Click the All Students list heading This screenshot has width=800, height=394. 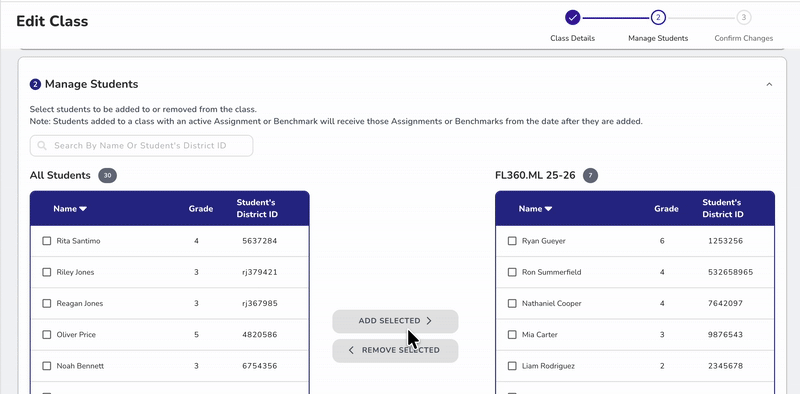[x=60, y=176]
